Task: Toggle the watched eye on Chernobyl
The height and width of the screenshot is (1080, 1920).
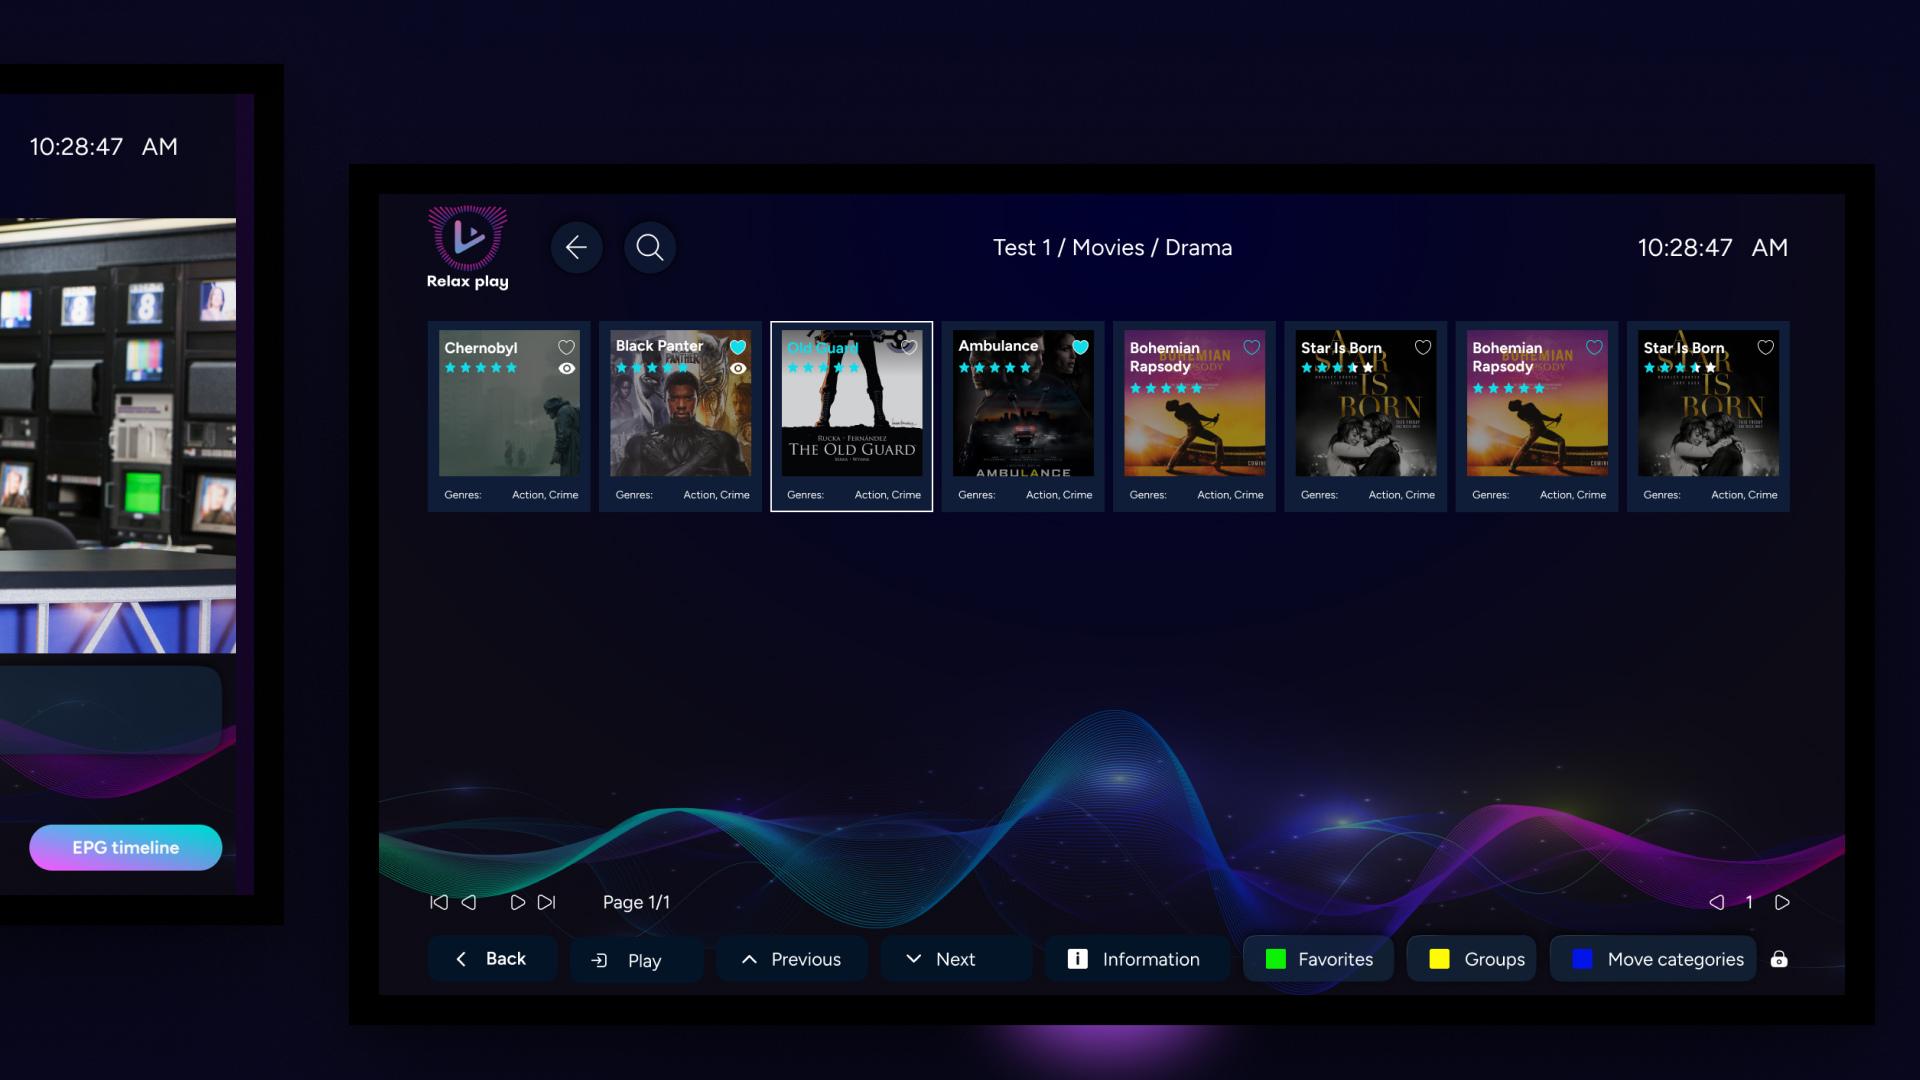Action: [x=566, y=368]
